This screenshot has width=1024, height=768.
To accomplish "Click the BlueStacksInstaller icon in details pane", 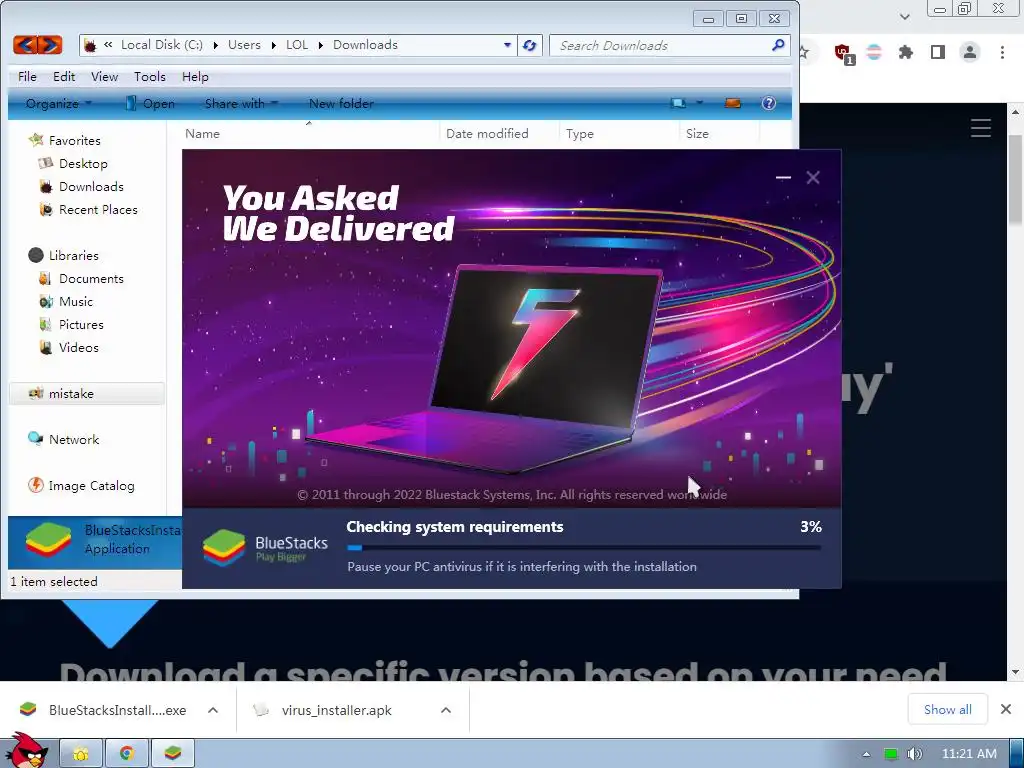I will tap(48, 541).
